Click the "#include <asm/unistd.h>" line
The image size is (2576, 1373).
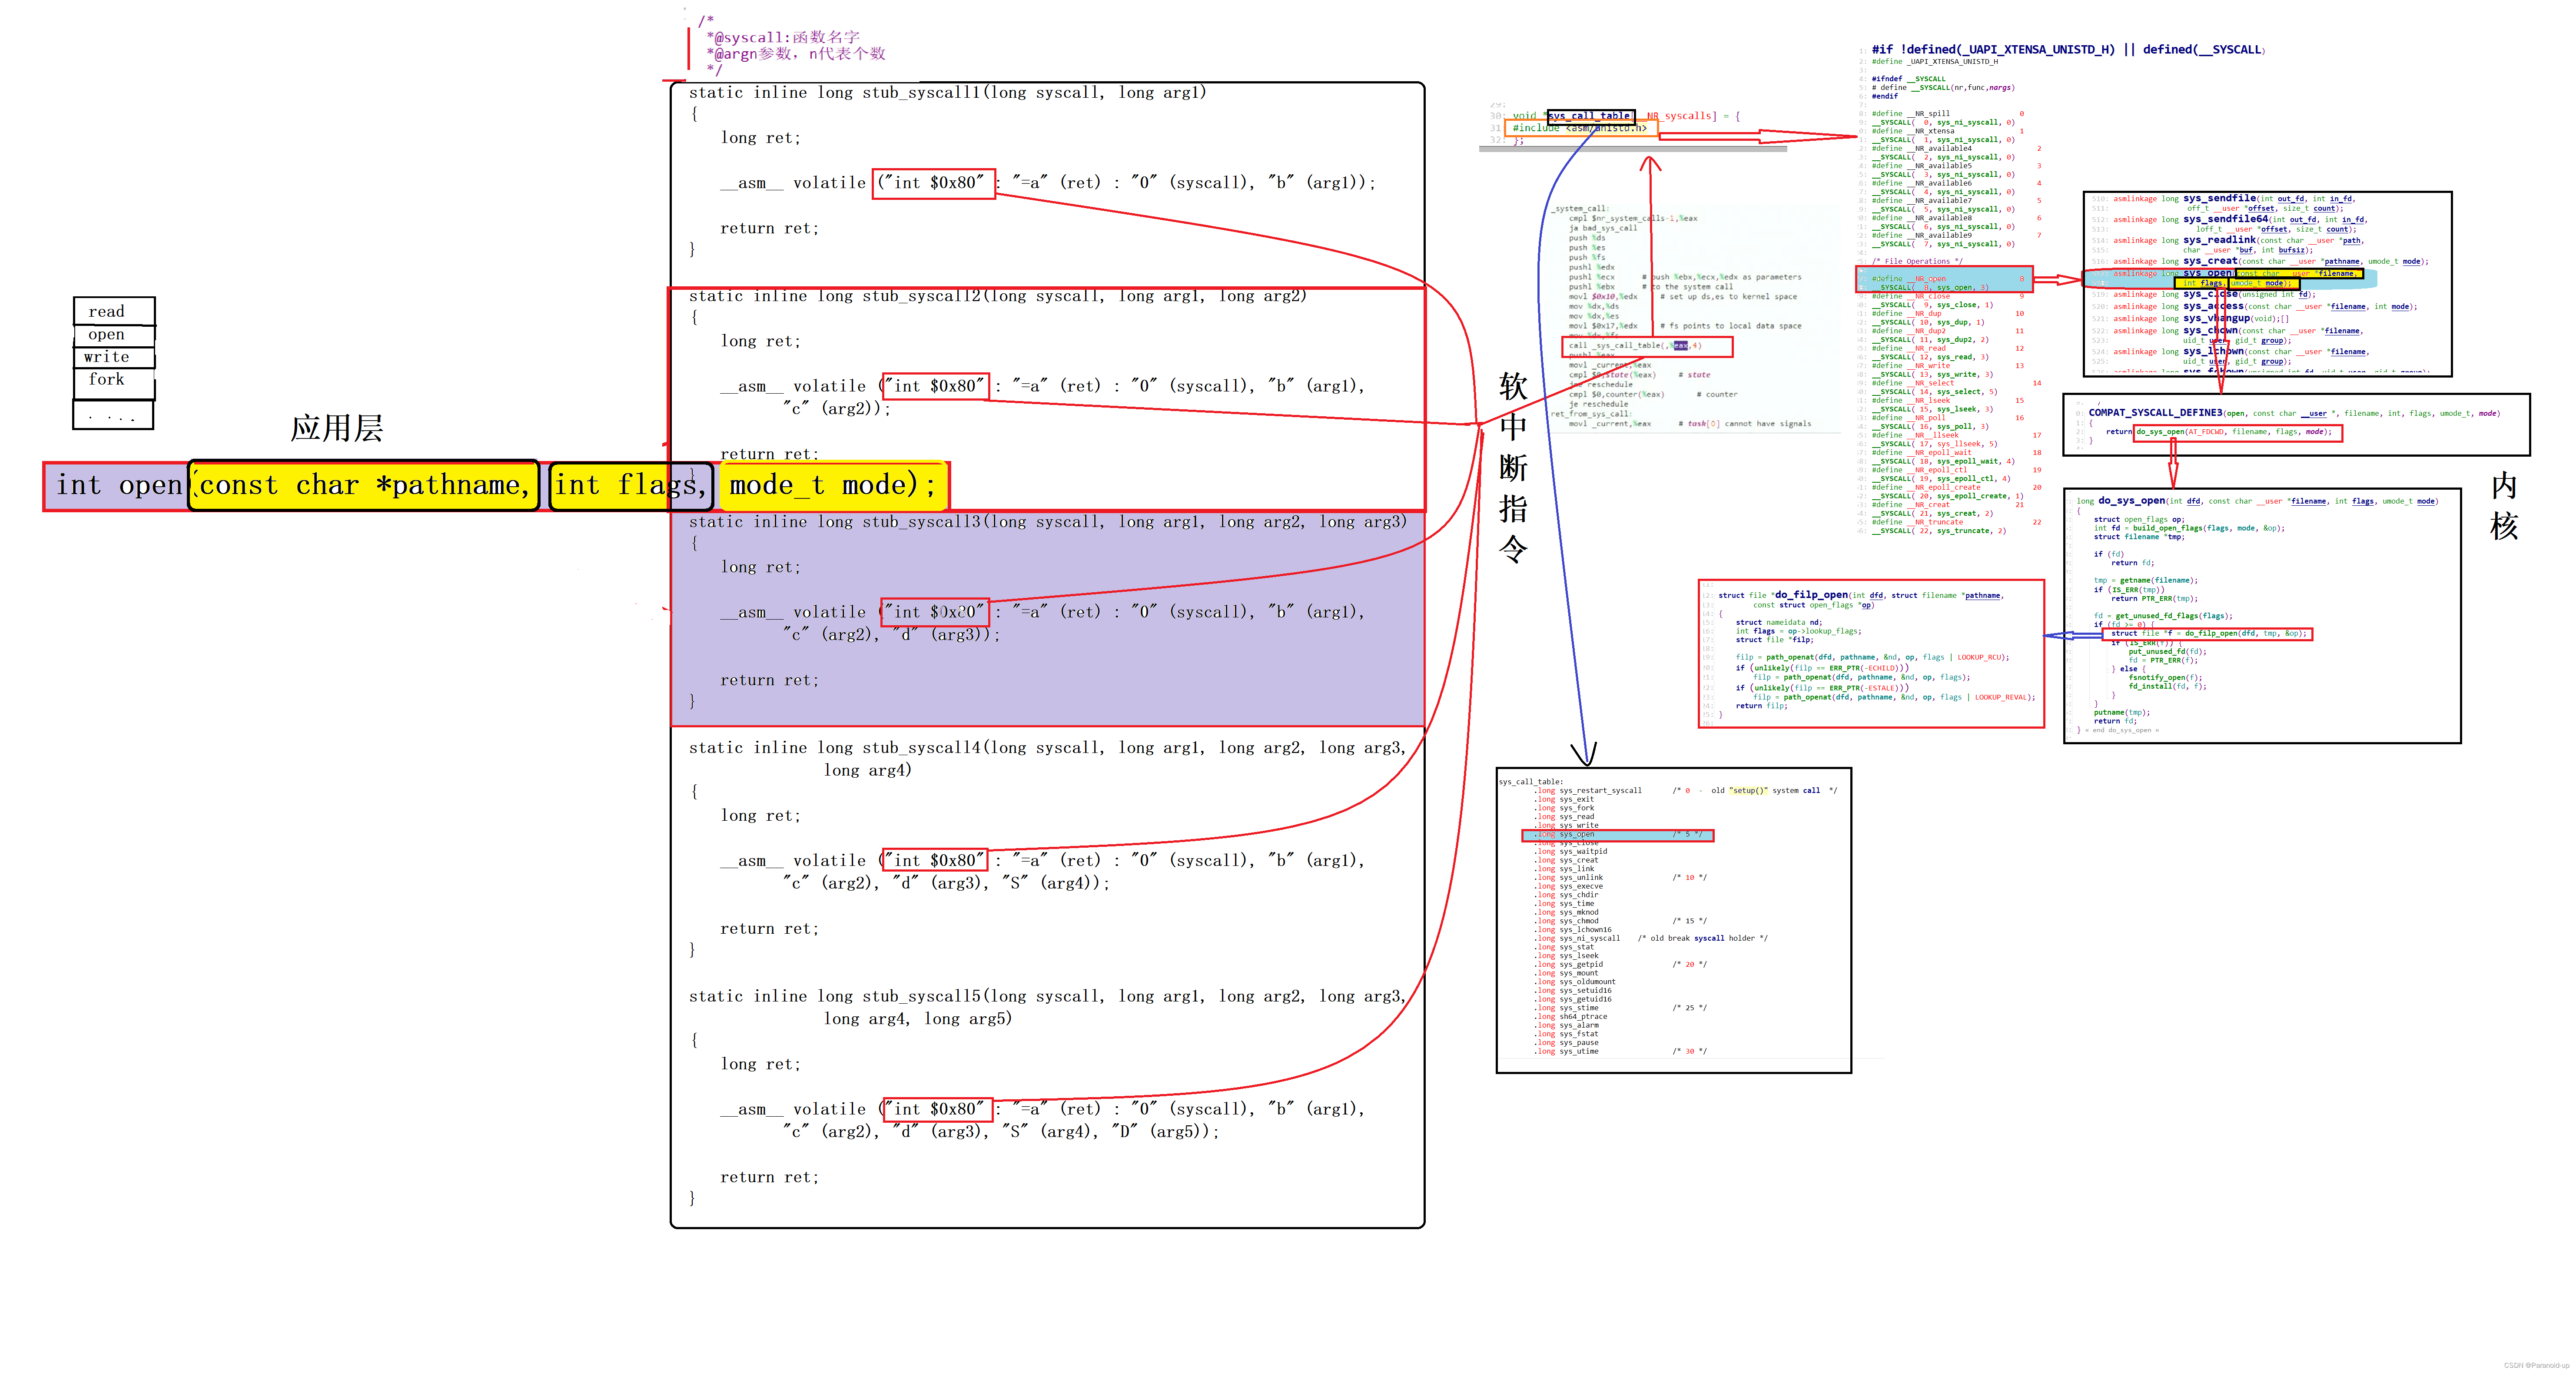[1581, 129]
